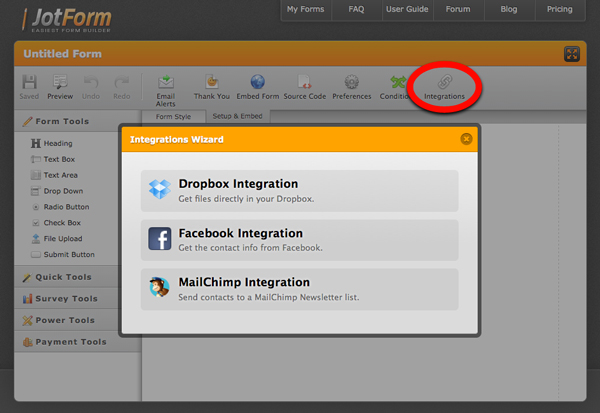
Task: Close the Integrations Wizard dialog
Action: [x=466, y=139]
